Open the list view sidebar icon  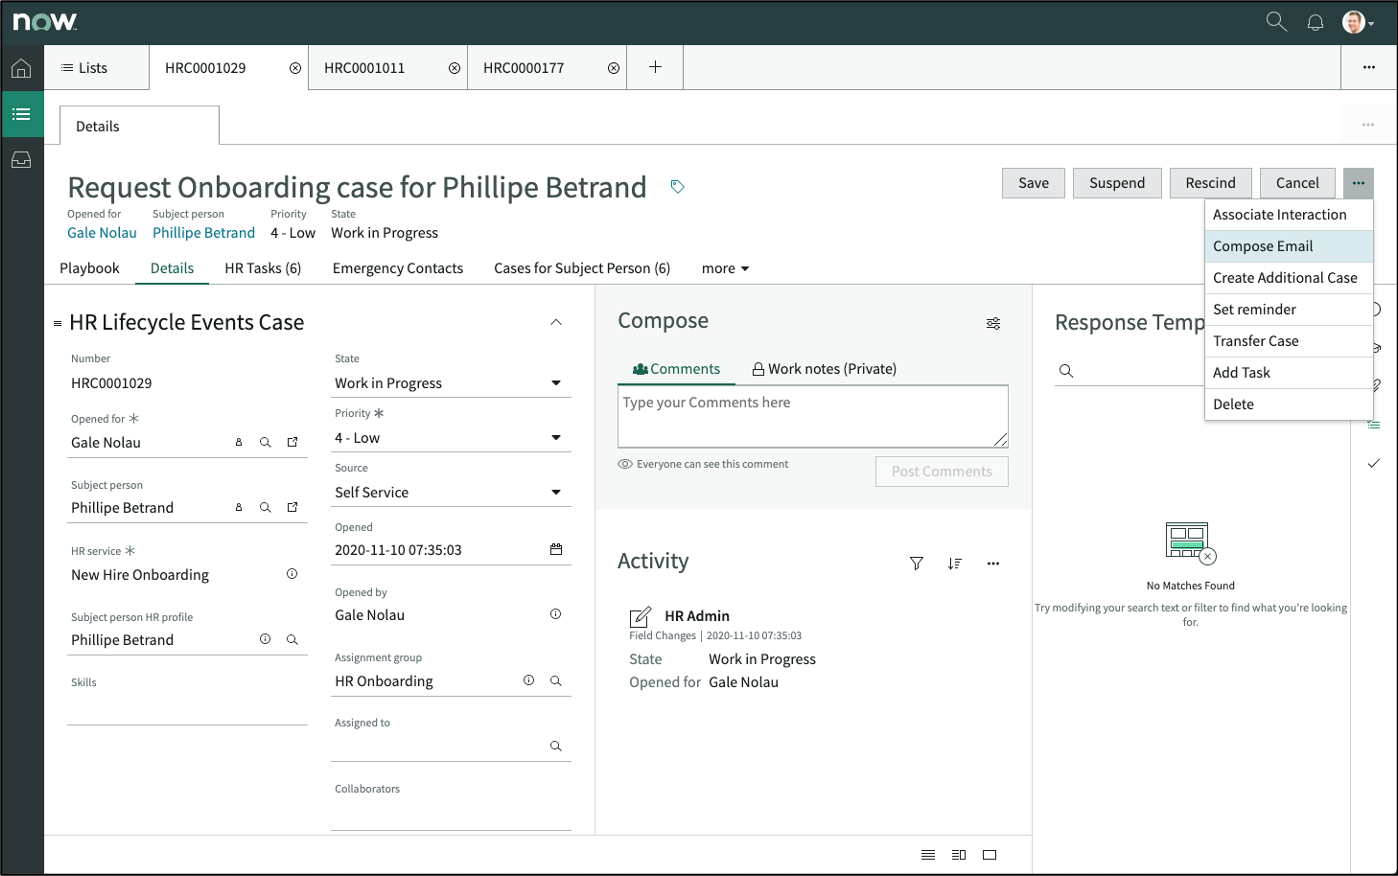click(x=21, y=114)
